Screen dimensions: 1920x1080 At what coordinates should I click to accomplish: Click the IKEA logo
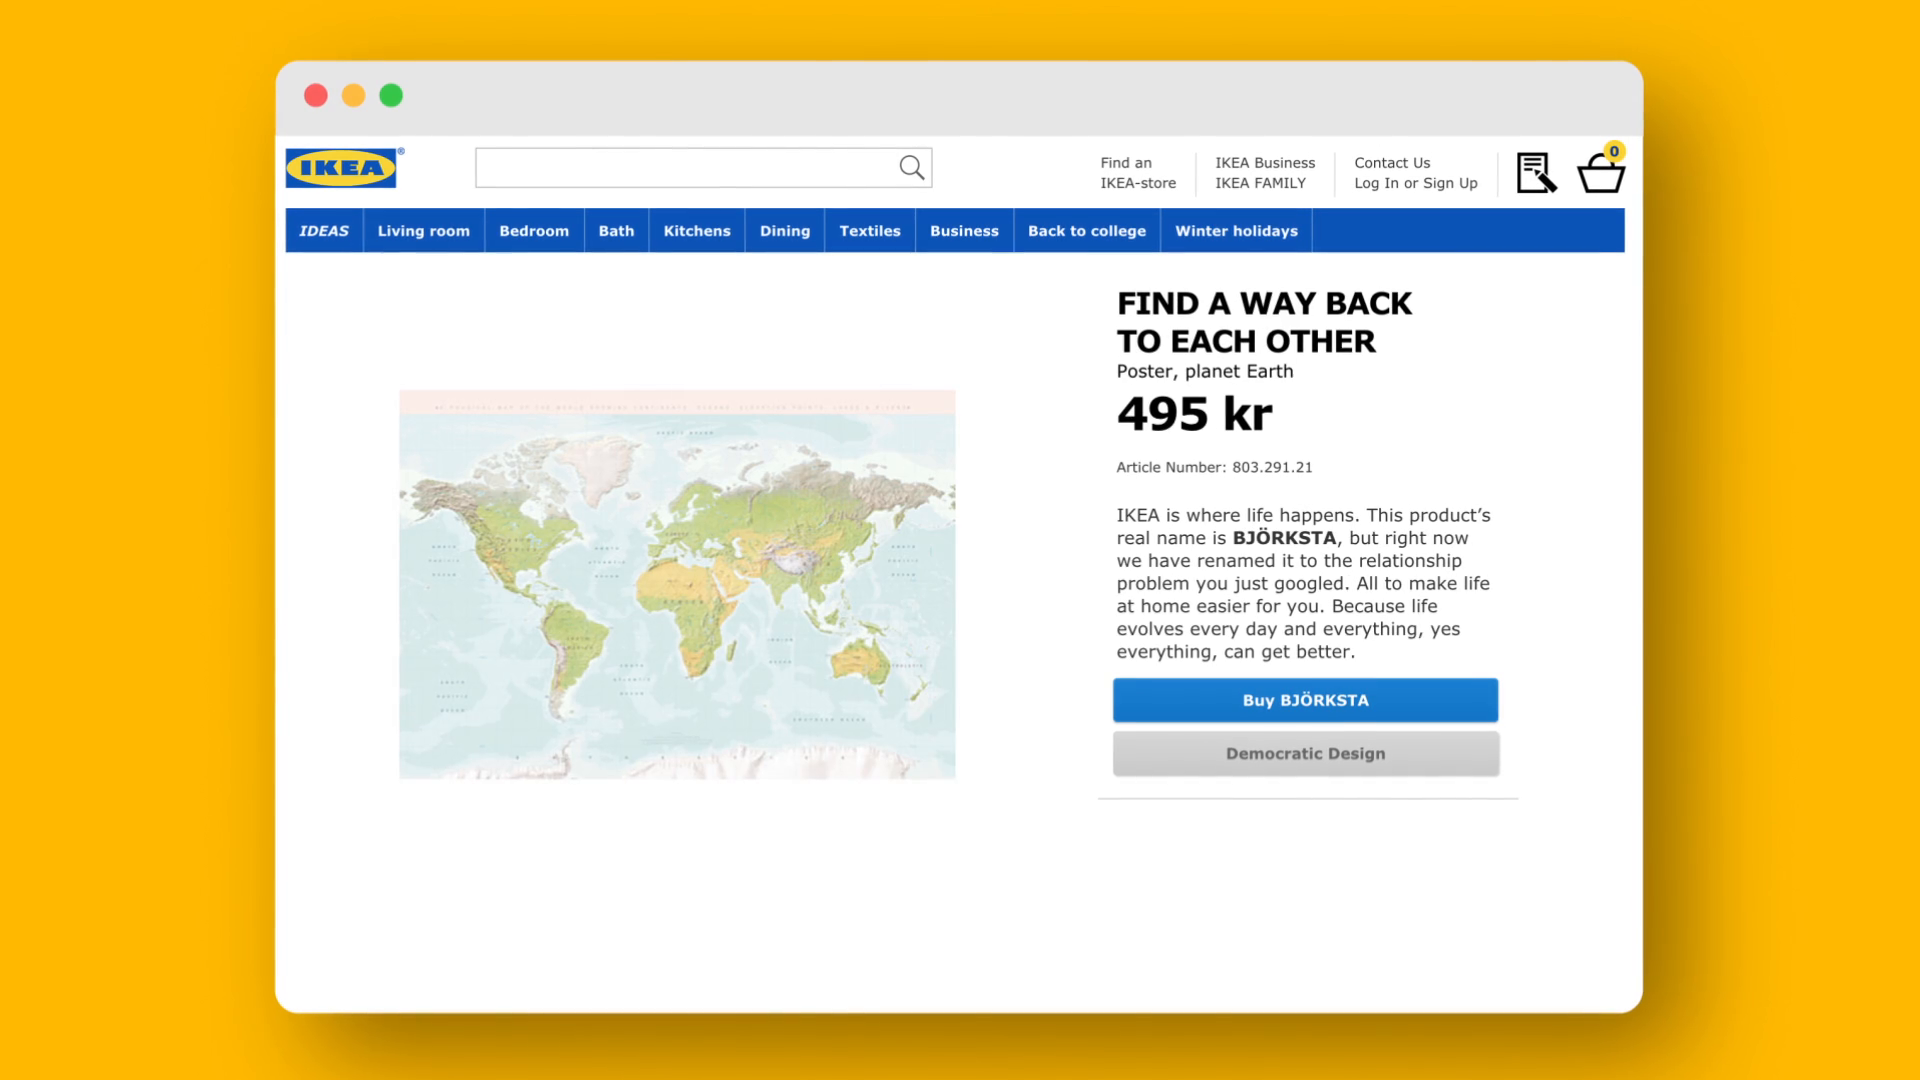(x=341, y=168)
